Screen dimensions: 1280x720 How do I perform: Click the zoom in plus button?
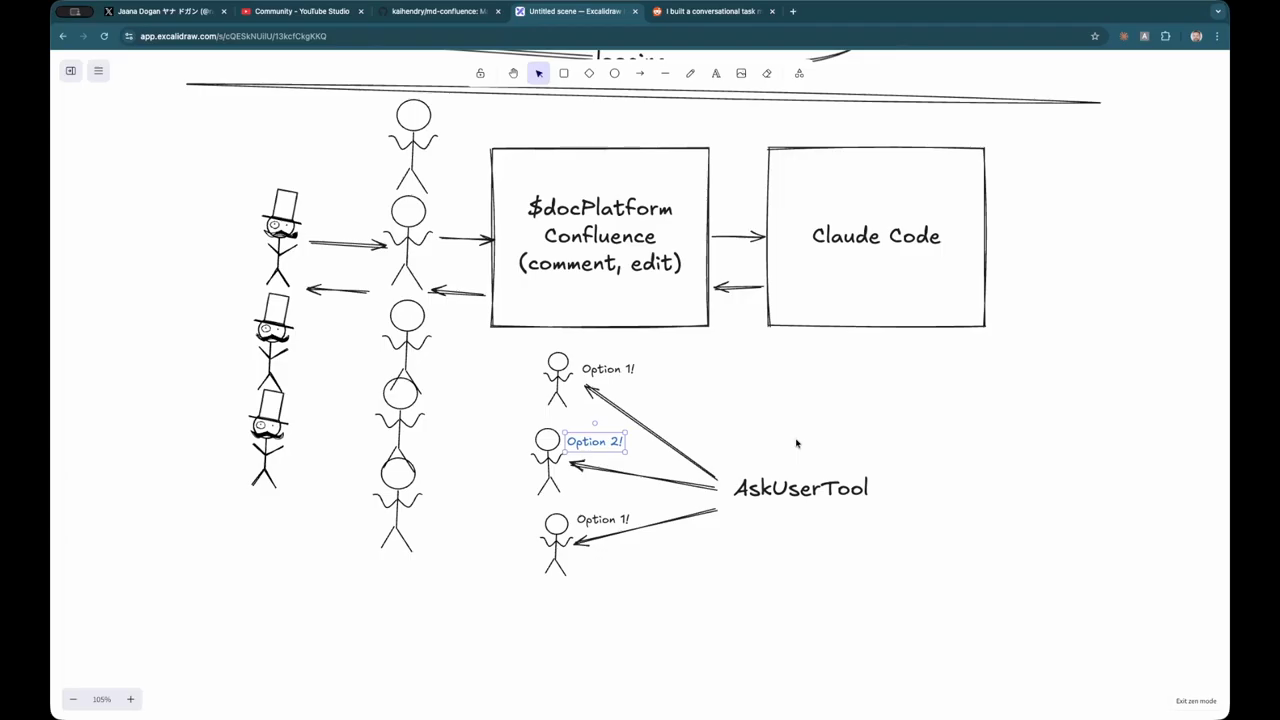[130, 699]
